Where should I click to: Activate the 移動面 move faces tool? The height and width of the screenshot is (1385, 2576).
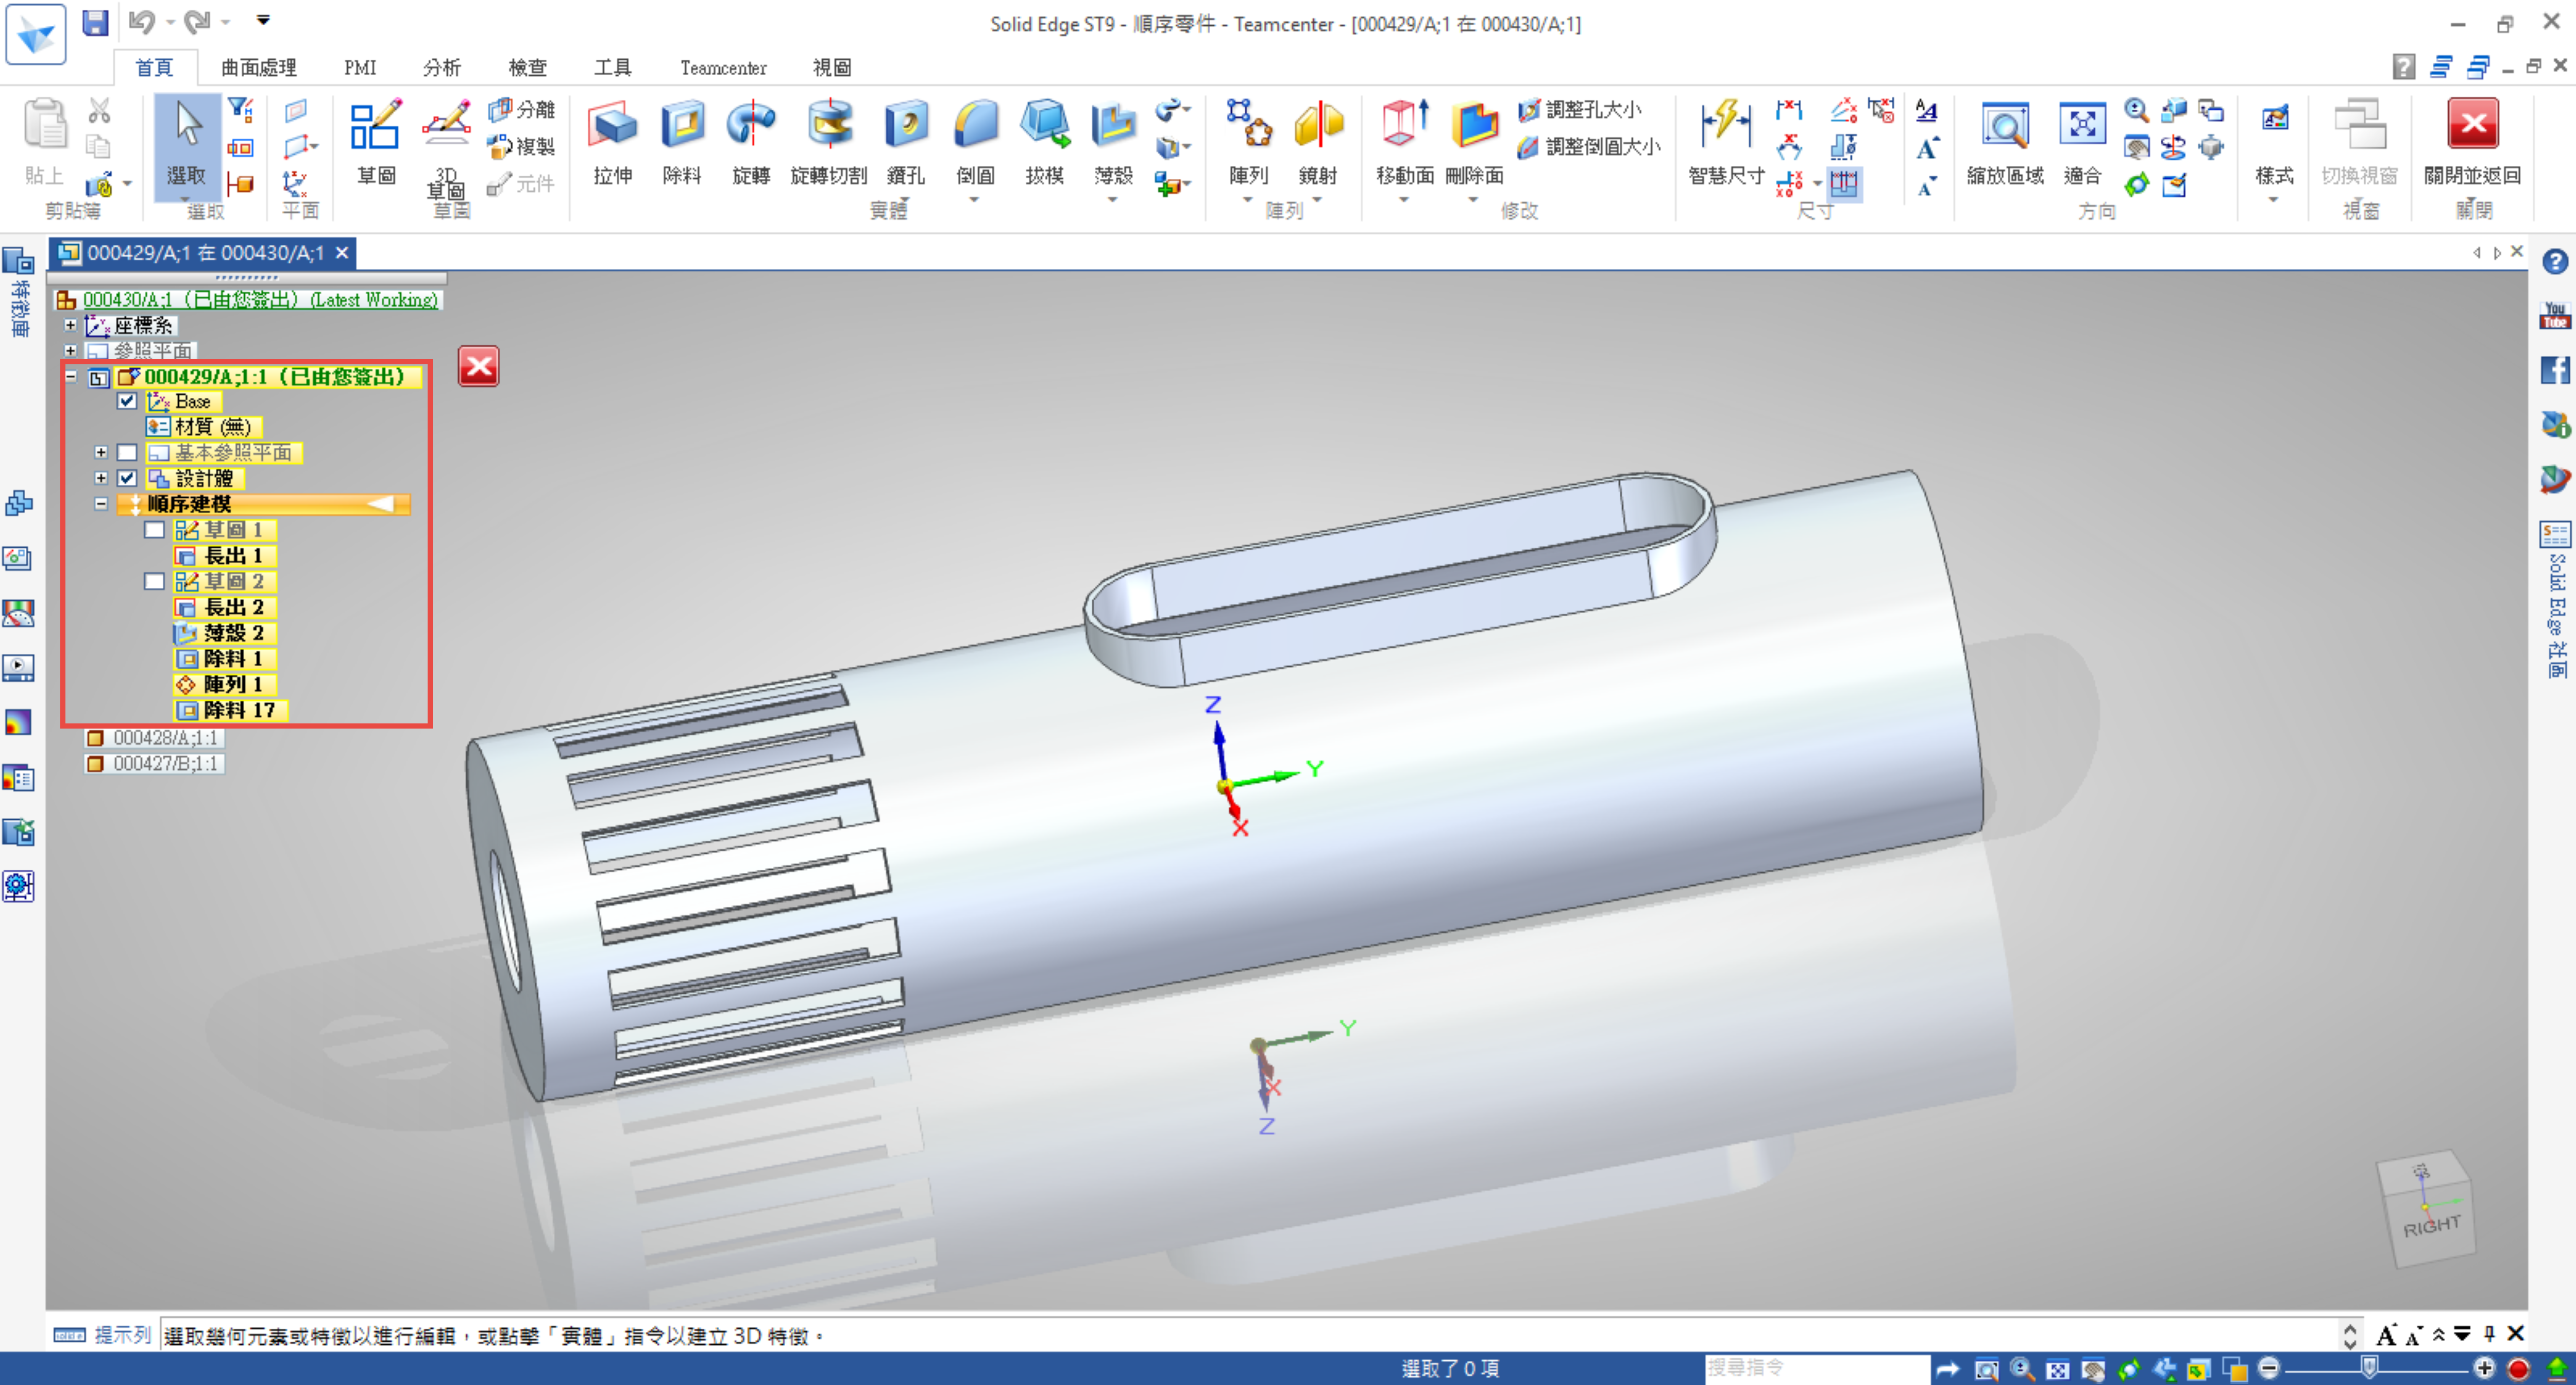coord(1405,141)
